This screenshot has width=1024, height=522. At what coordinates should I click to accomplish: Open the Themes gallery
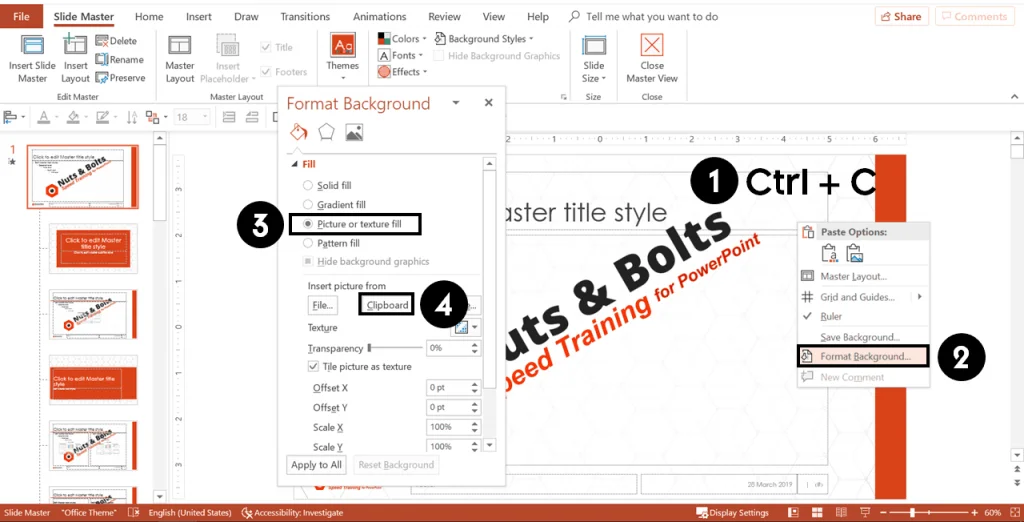pyautogui.click(x=343, y=57)
